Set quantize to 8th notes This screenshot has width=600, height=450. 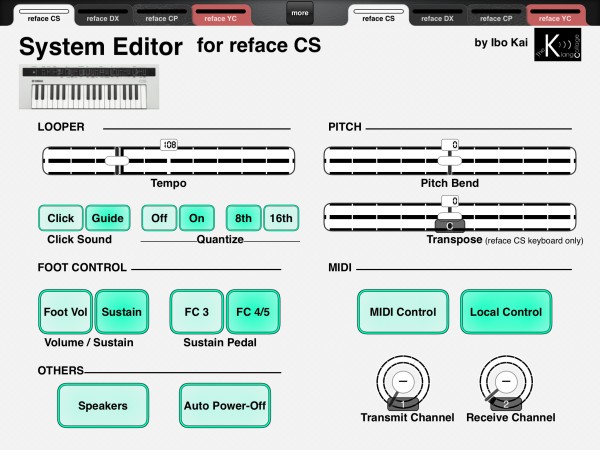point(243,218)
